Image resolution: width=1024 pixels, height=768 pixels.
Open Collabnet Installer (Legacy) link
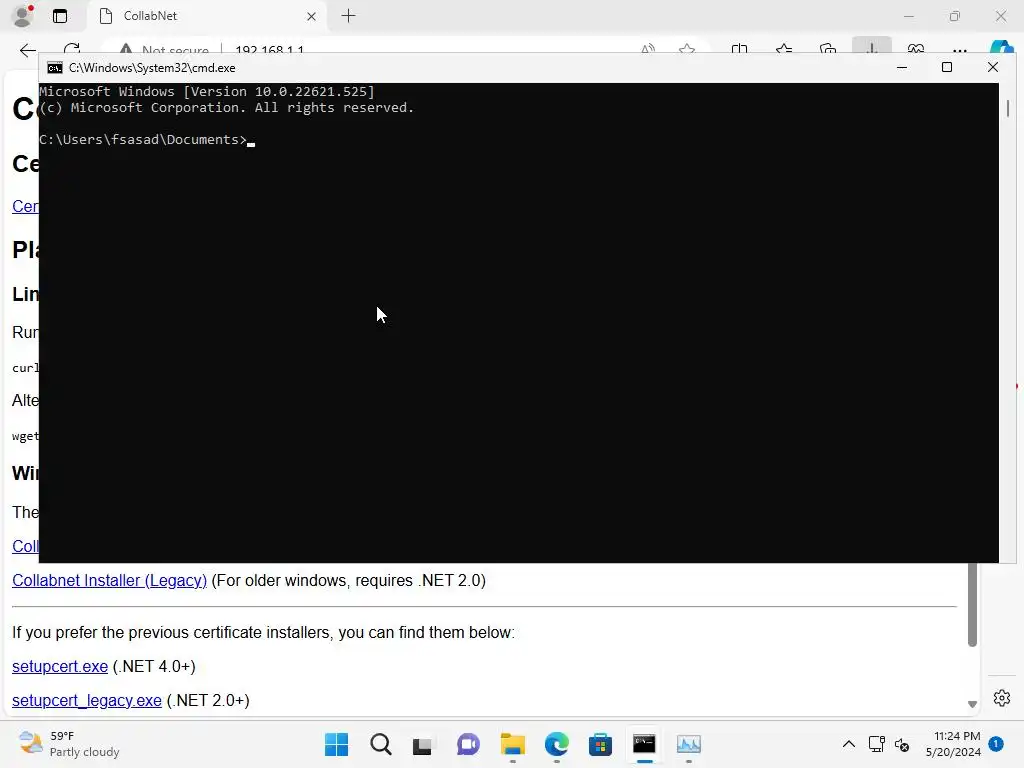click(x=109, y=580)
